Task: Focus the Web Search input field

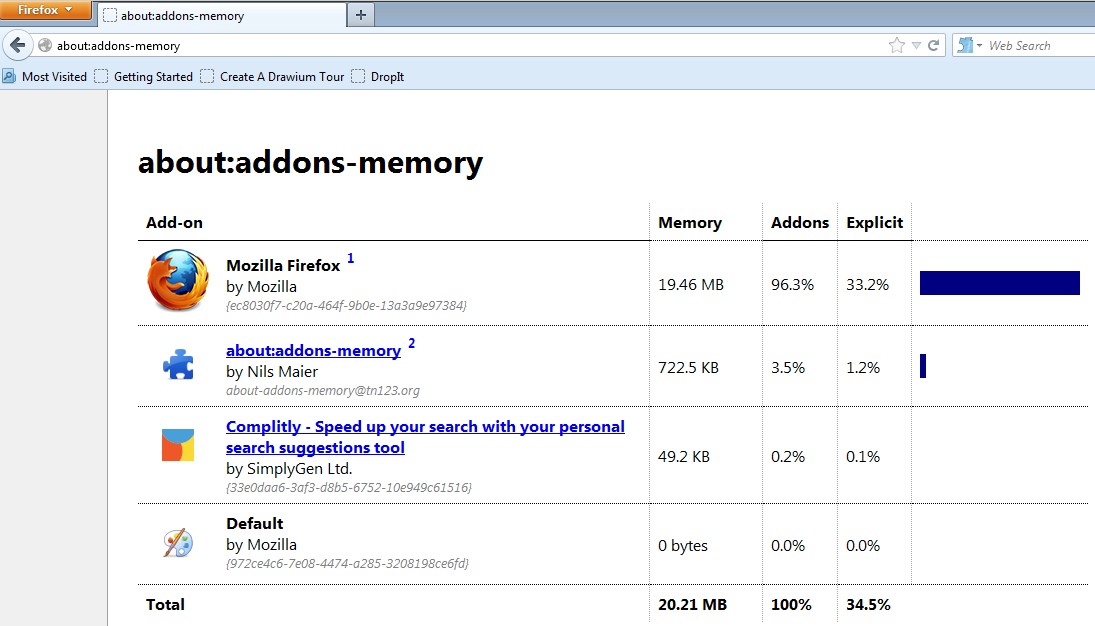Action: coord(1035,46)
